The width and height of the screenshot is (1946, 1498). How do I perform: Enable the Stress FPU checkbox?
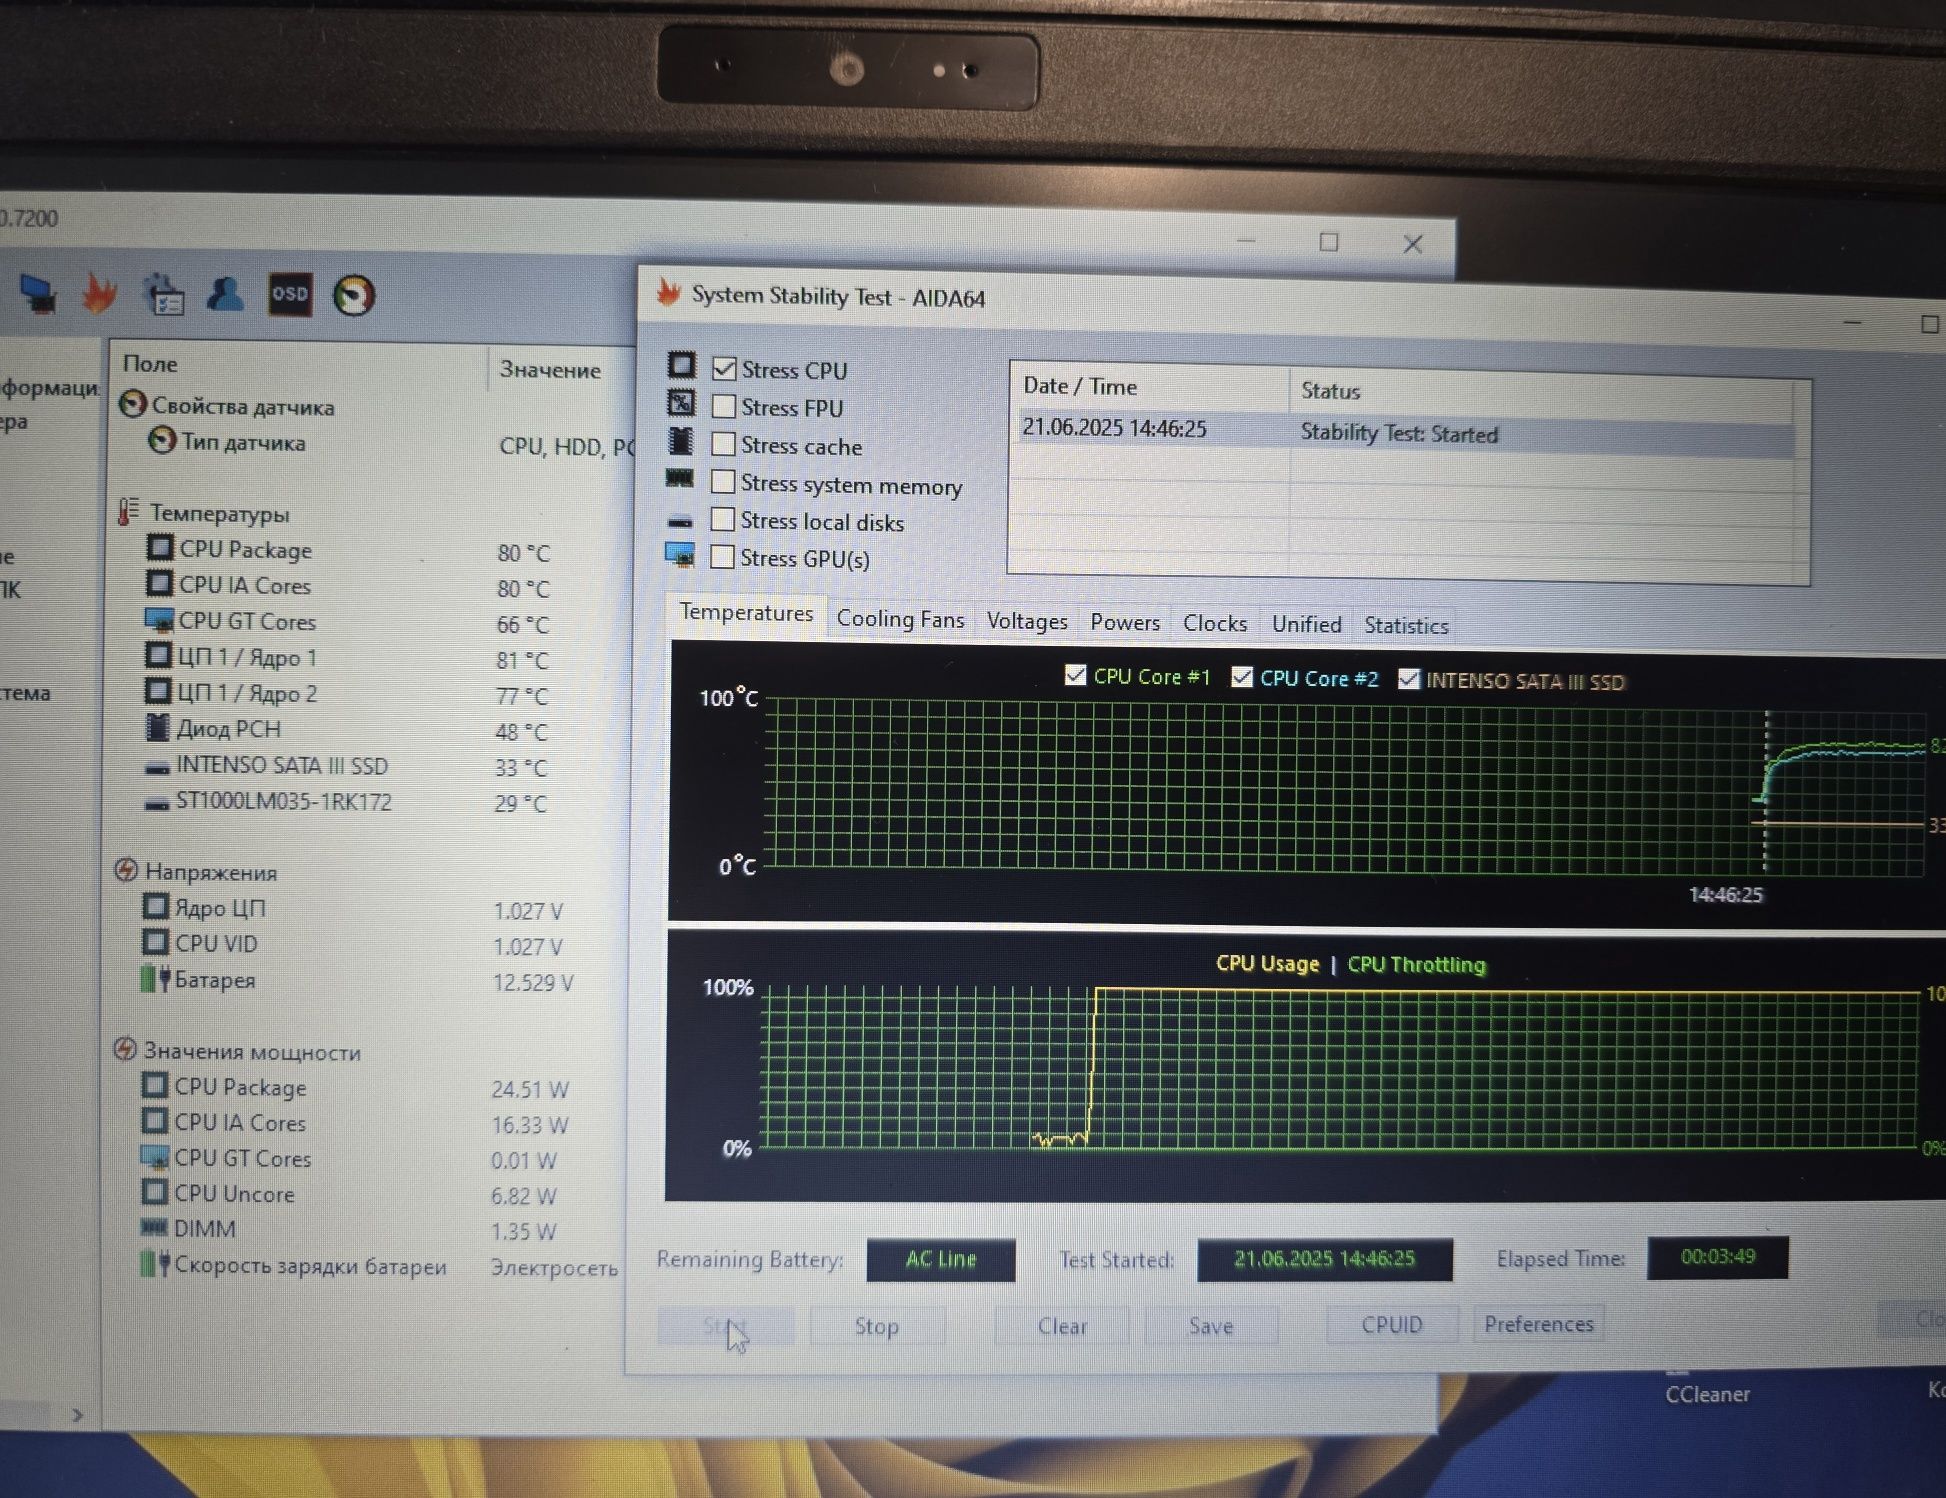[724, 406]
